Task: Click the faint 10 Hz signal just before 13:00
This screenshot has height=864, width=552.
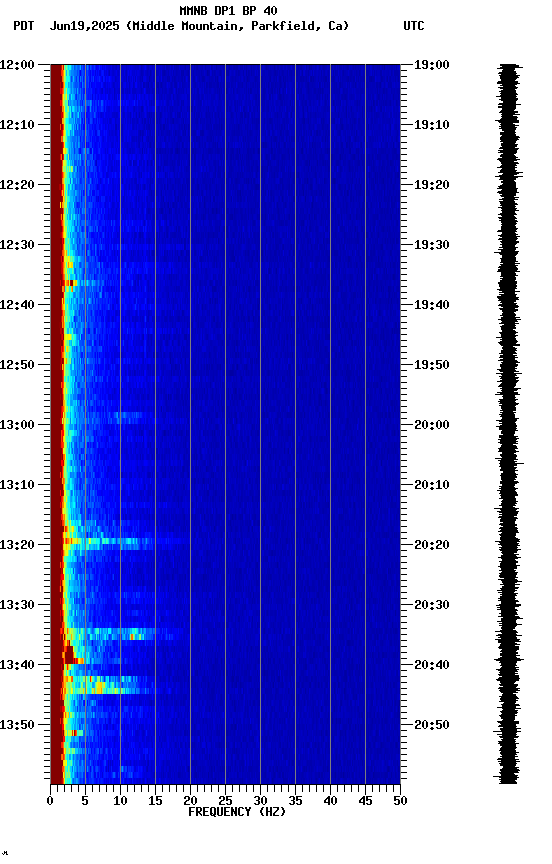Action: pos(128,415)
